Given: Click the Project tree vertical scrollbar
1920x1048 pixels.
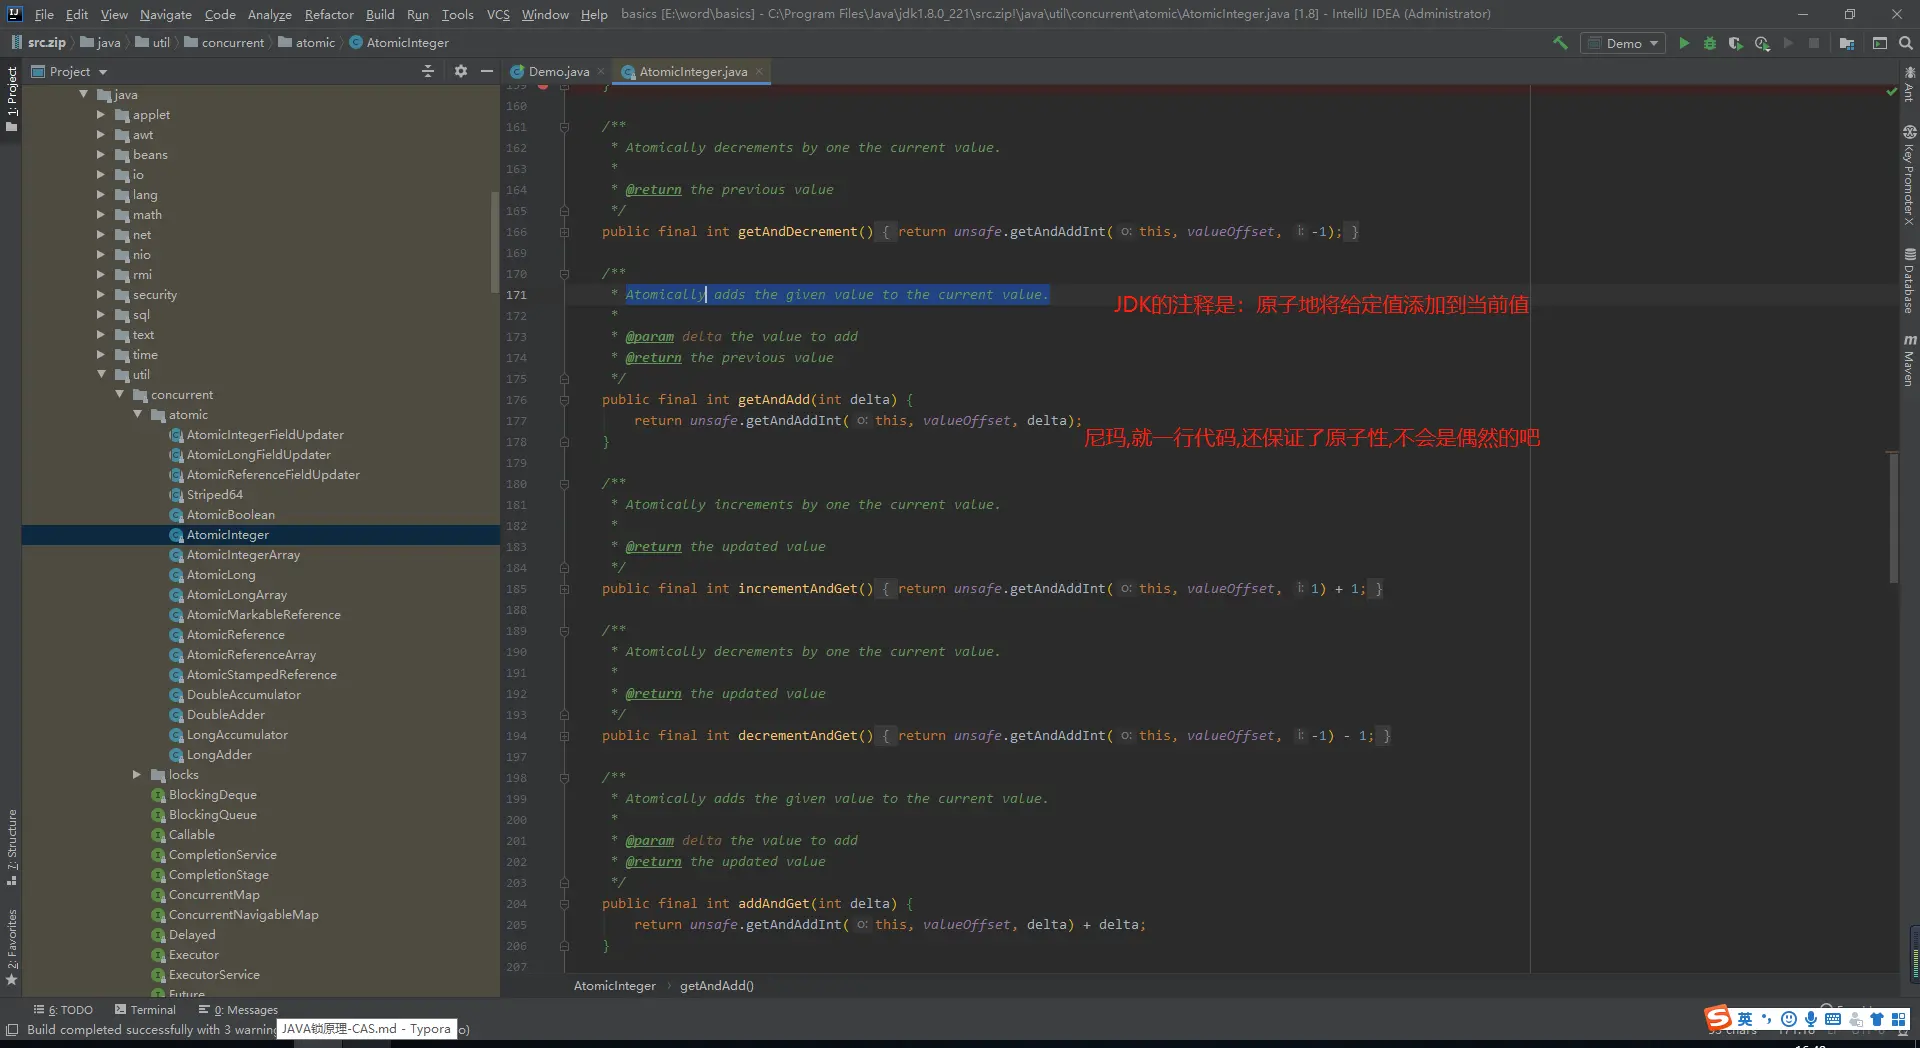Looking at the screenshot, I should click(x=495, y=240).
